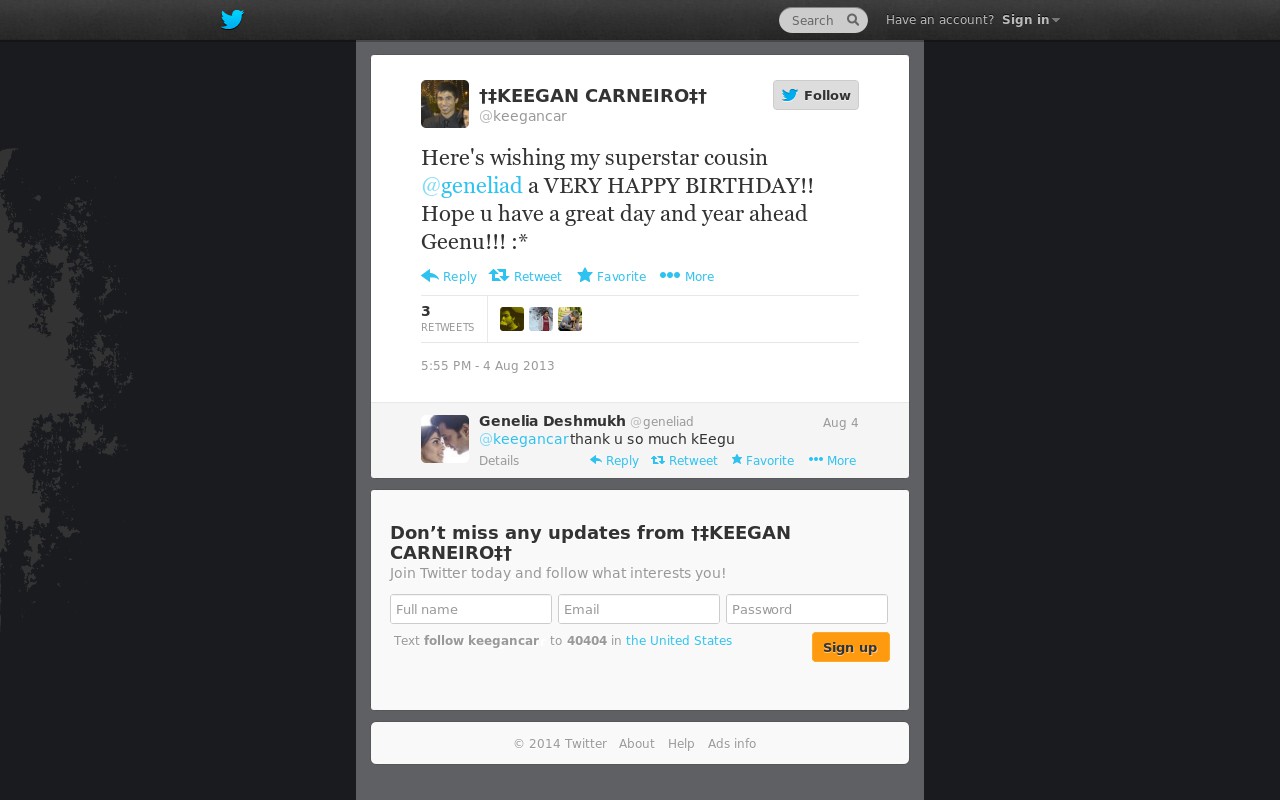Open the third retweeter's avatar
Viewport: 1280px width, 800px height.
click(x=570, y=319)
